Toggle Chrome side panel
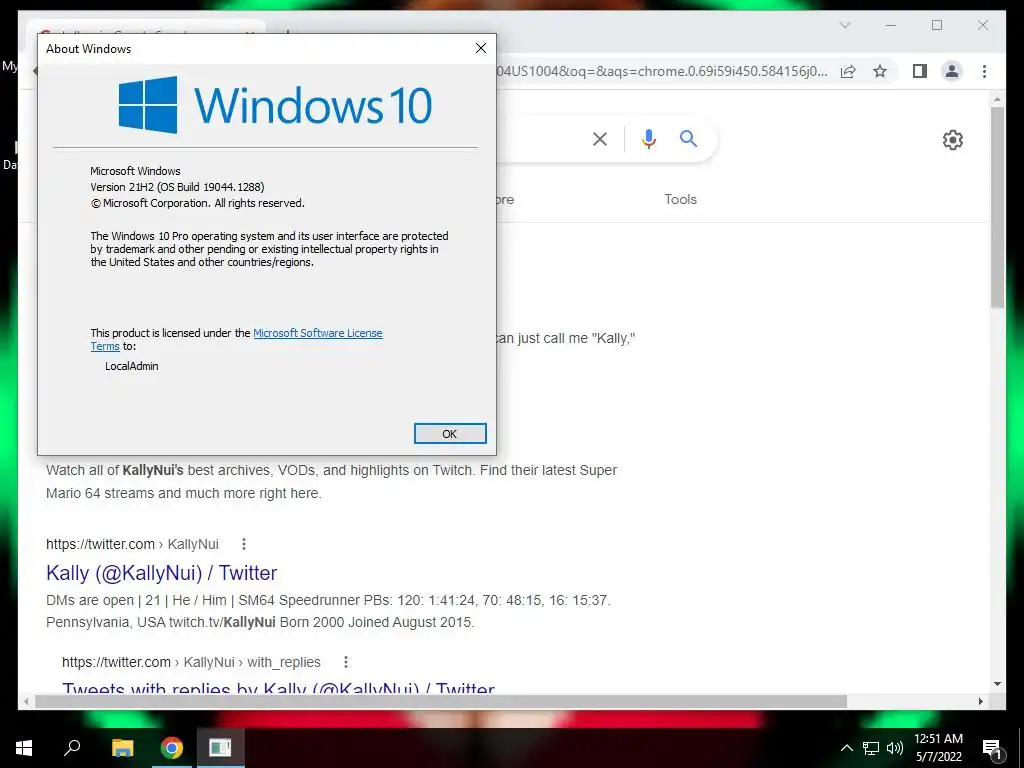 click(x=920, y=71)
